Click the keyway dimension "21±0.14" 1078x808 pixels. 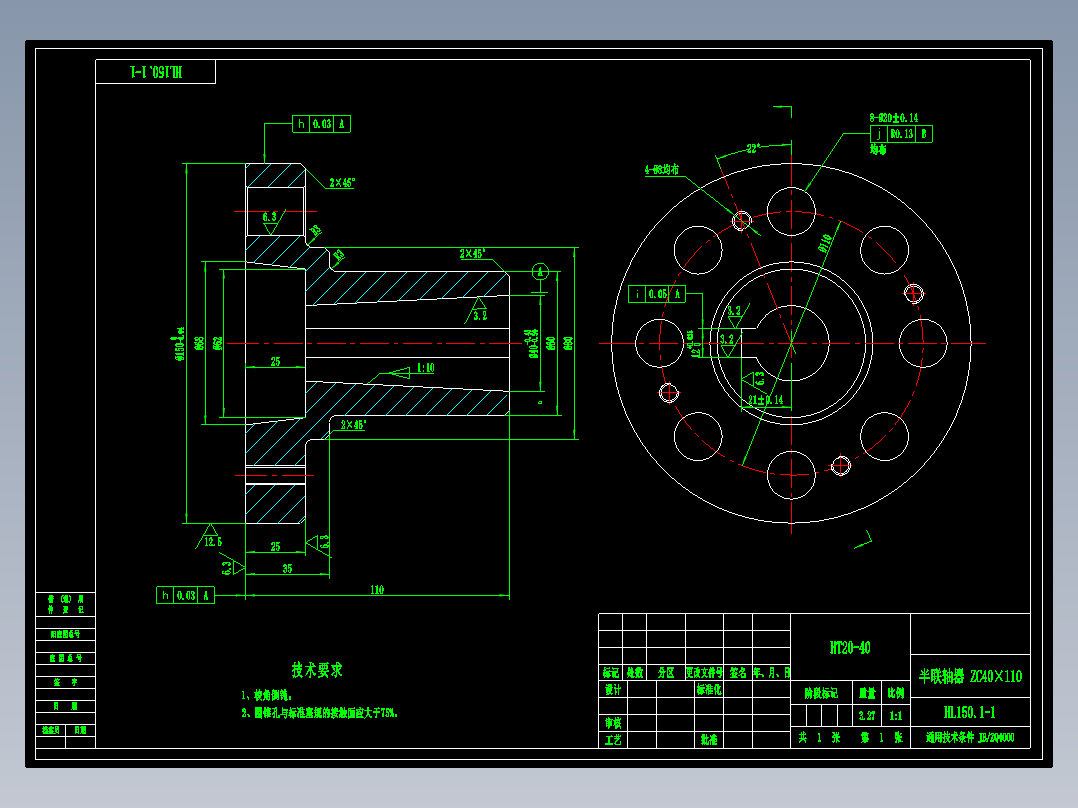[766, 400]
